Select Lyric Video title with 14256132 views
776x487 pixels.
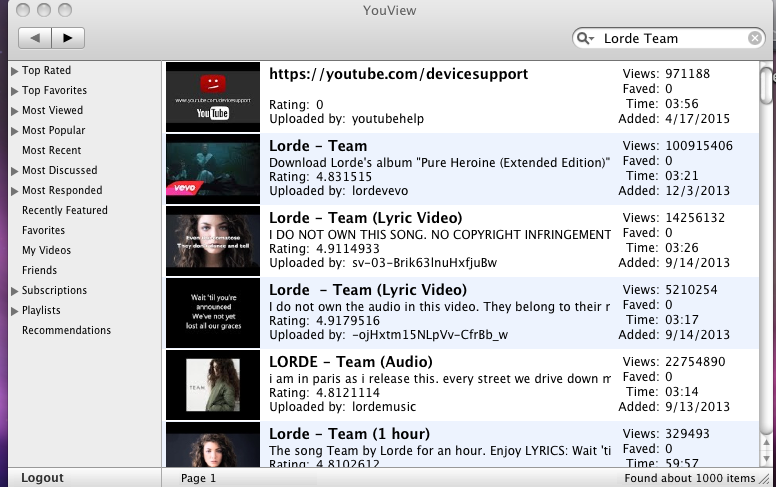click(x=365, y=218)
